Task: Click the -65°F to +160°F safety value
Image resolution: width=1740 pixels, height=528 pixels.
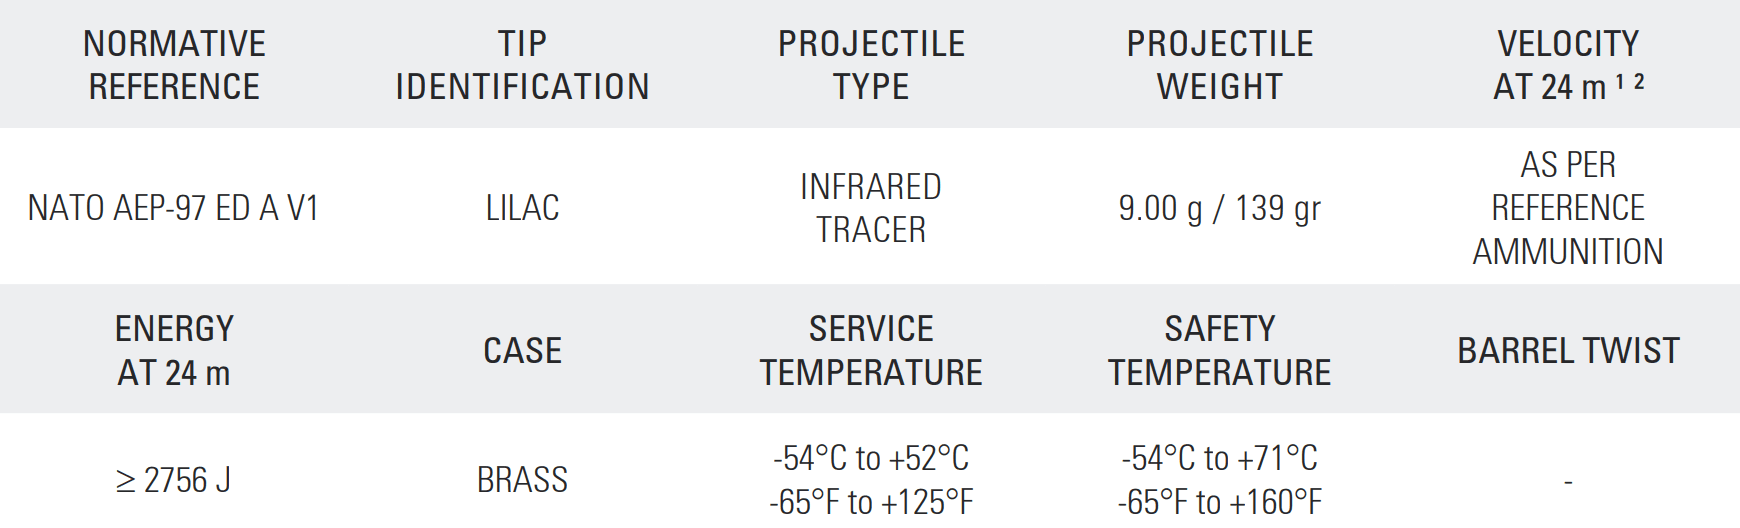Action: (1219, 502)
